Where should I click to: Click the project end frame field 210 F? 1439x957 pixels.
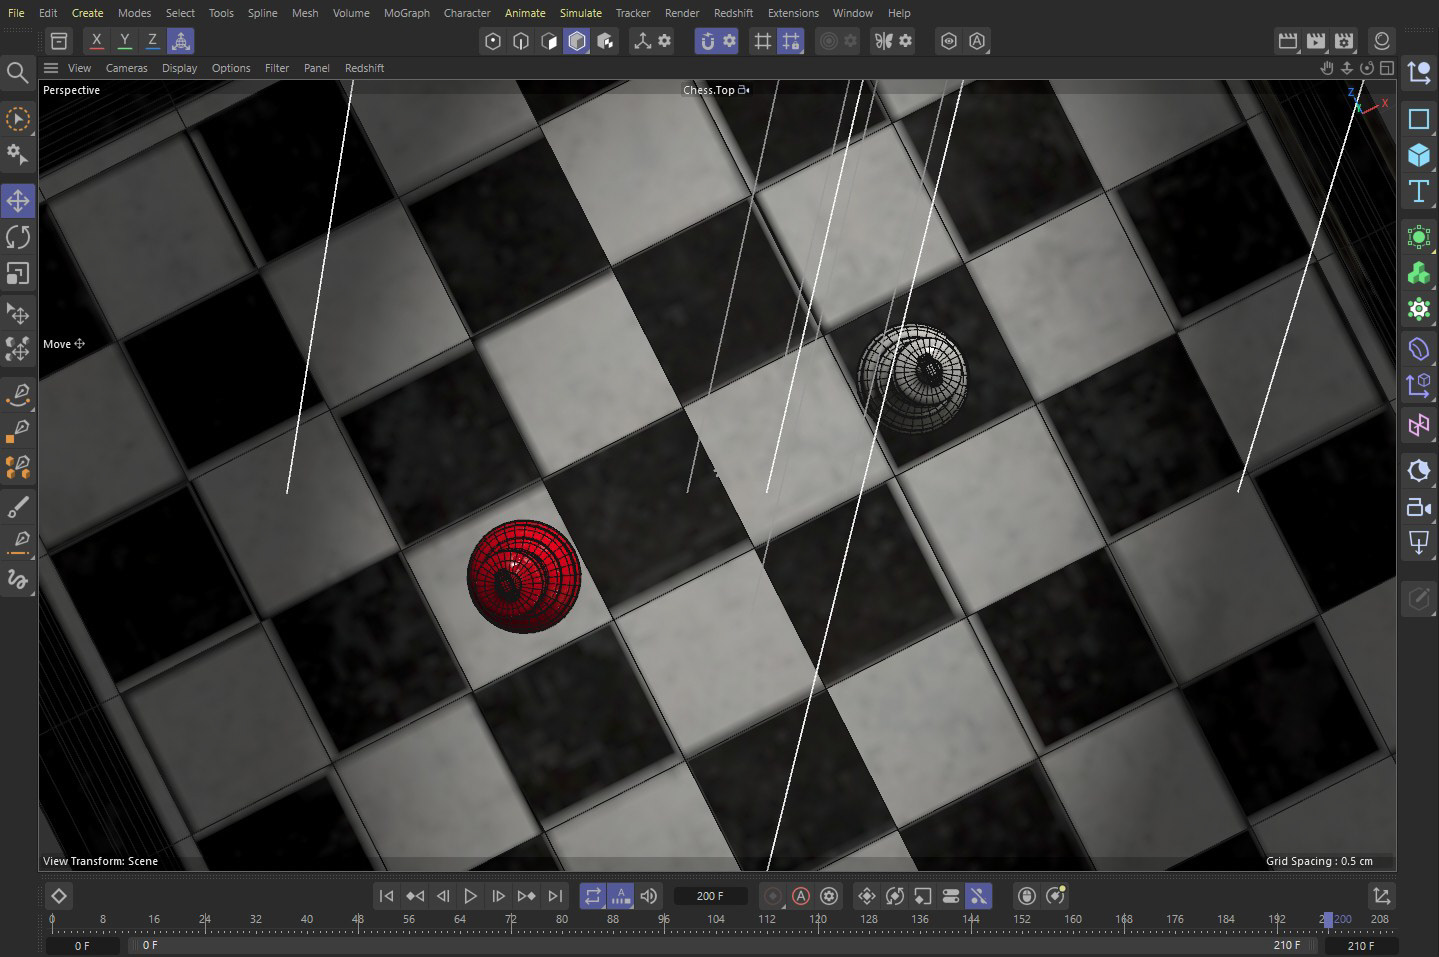(1361, 945)
